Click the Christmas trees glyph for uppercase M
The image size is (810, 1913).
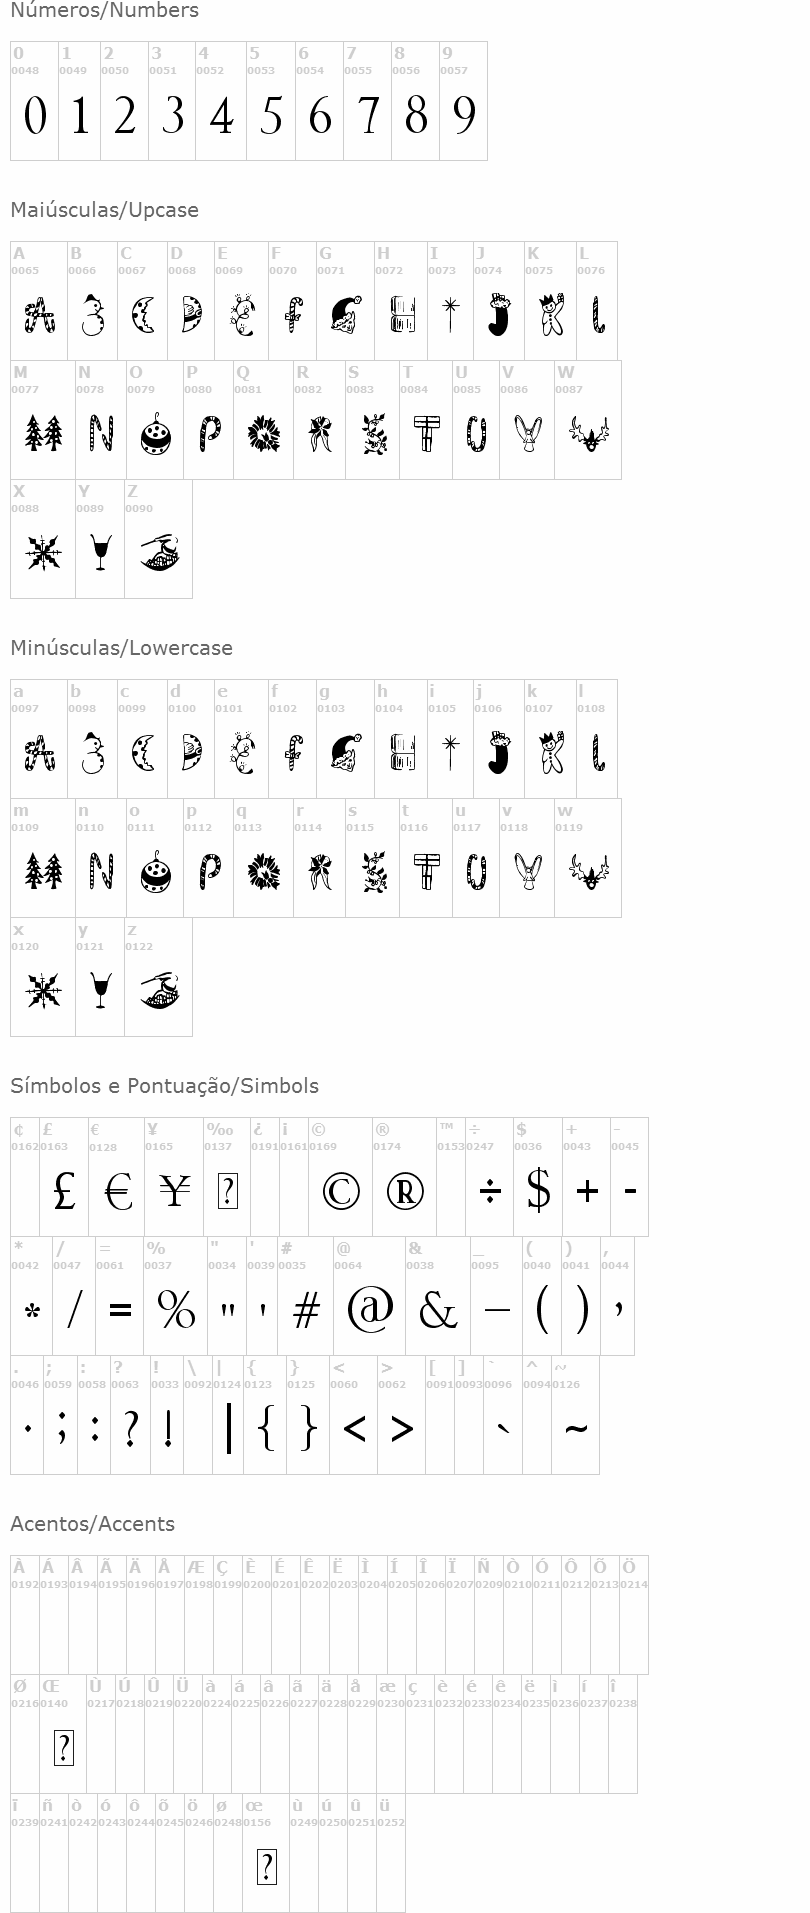(x=43, y=433)
